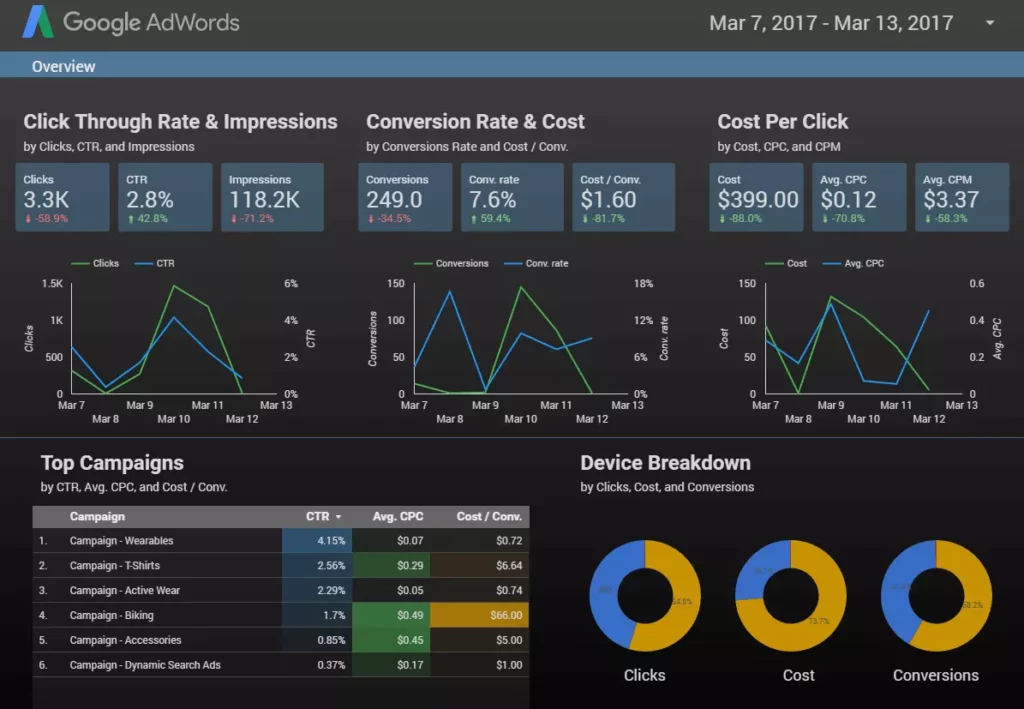Click the Google AdWords logo icon
Screen dimensions: 1024x709
37,22
